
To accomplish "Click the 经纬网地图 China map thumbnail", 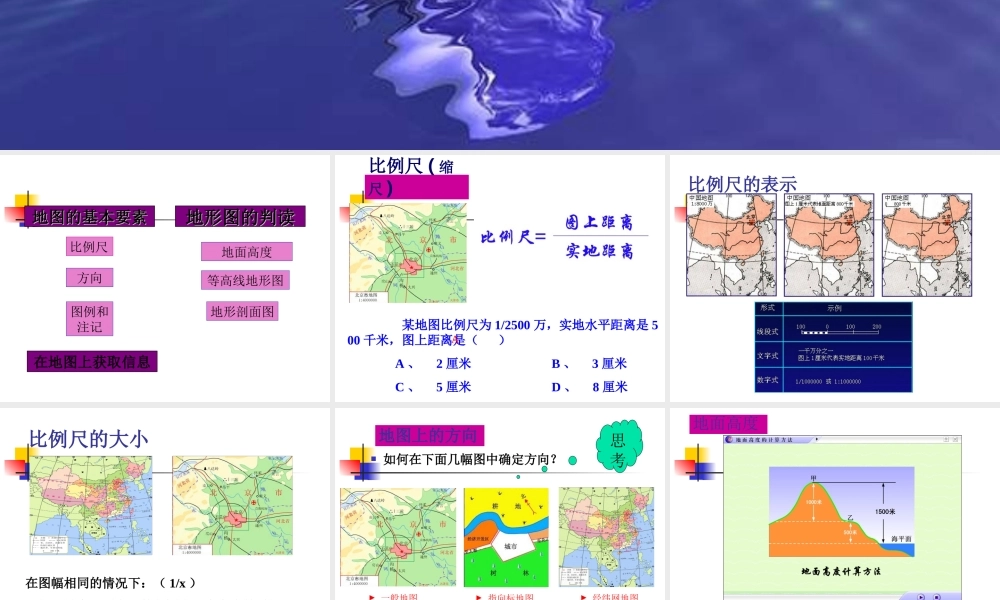I will pos(607,537).
